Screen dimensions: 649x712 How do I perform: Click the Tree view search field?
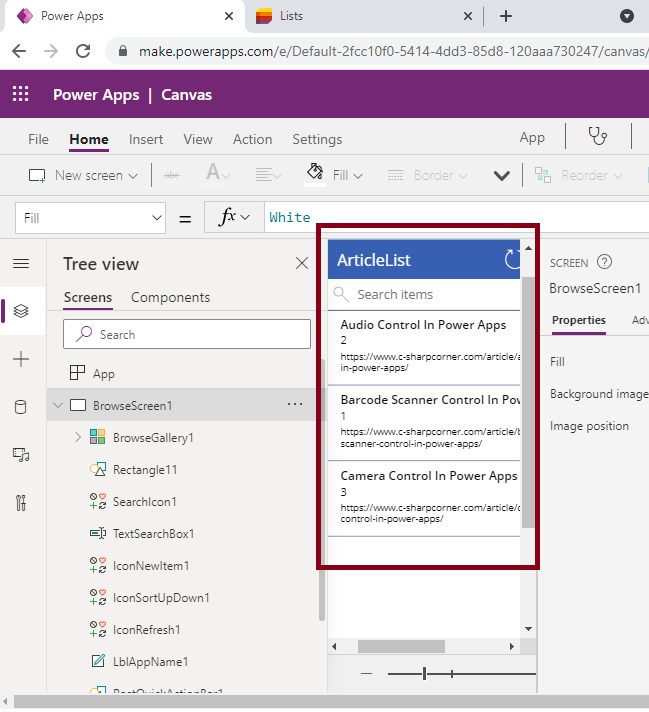[x=187, y=334]
